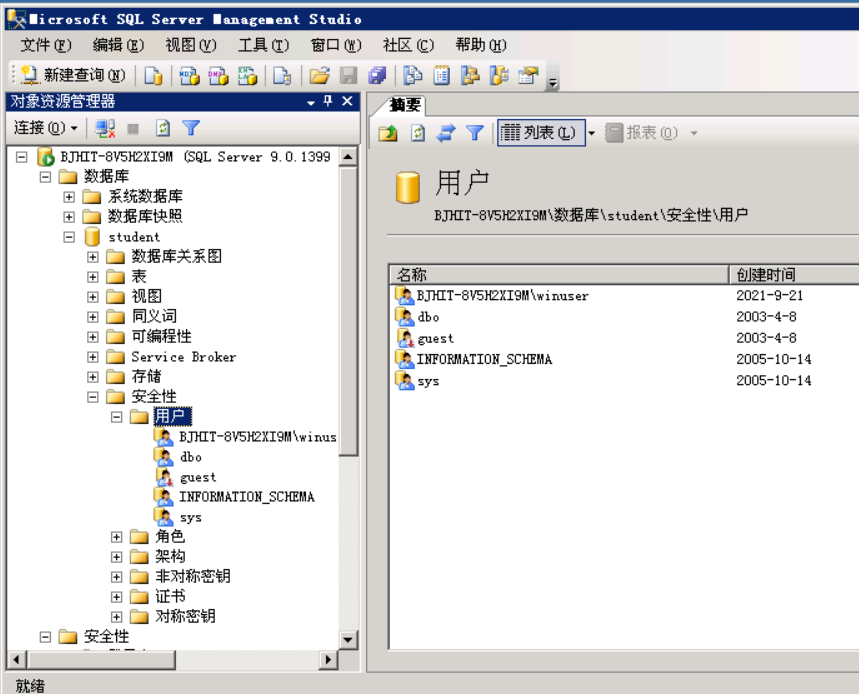Open the Tools (工具) menu
The image size is (859, 694).
[x=264, y=45]
